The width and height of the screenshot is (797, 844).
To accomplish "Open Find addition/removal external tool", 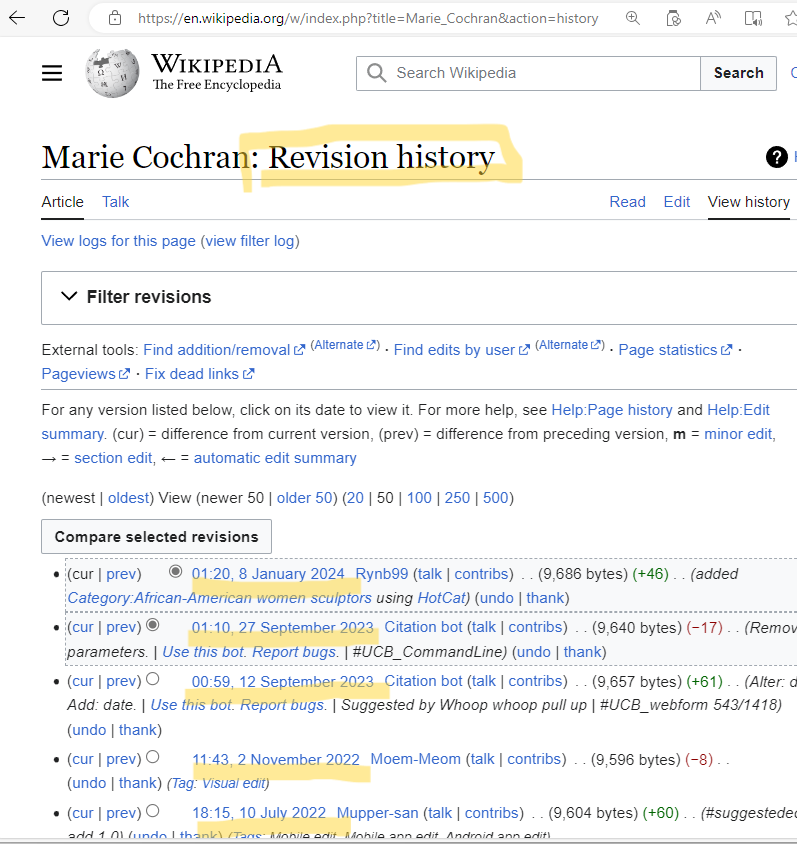I will (x=224, y=350).
